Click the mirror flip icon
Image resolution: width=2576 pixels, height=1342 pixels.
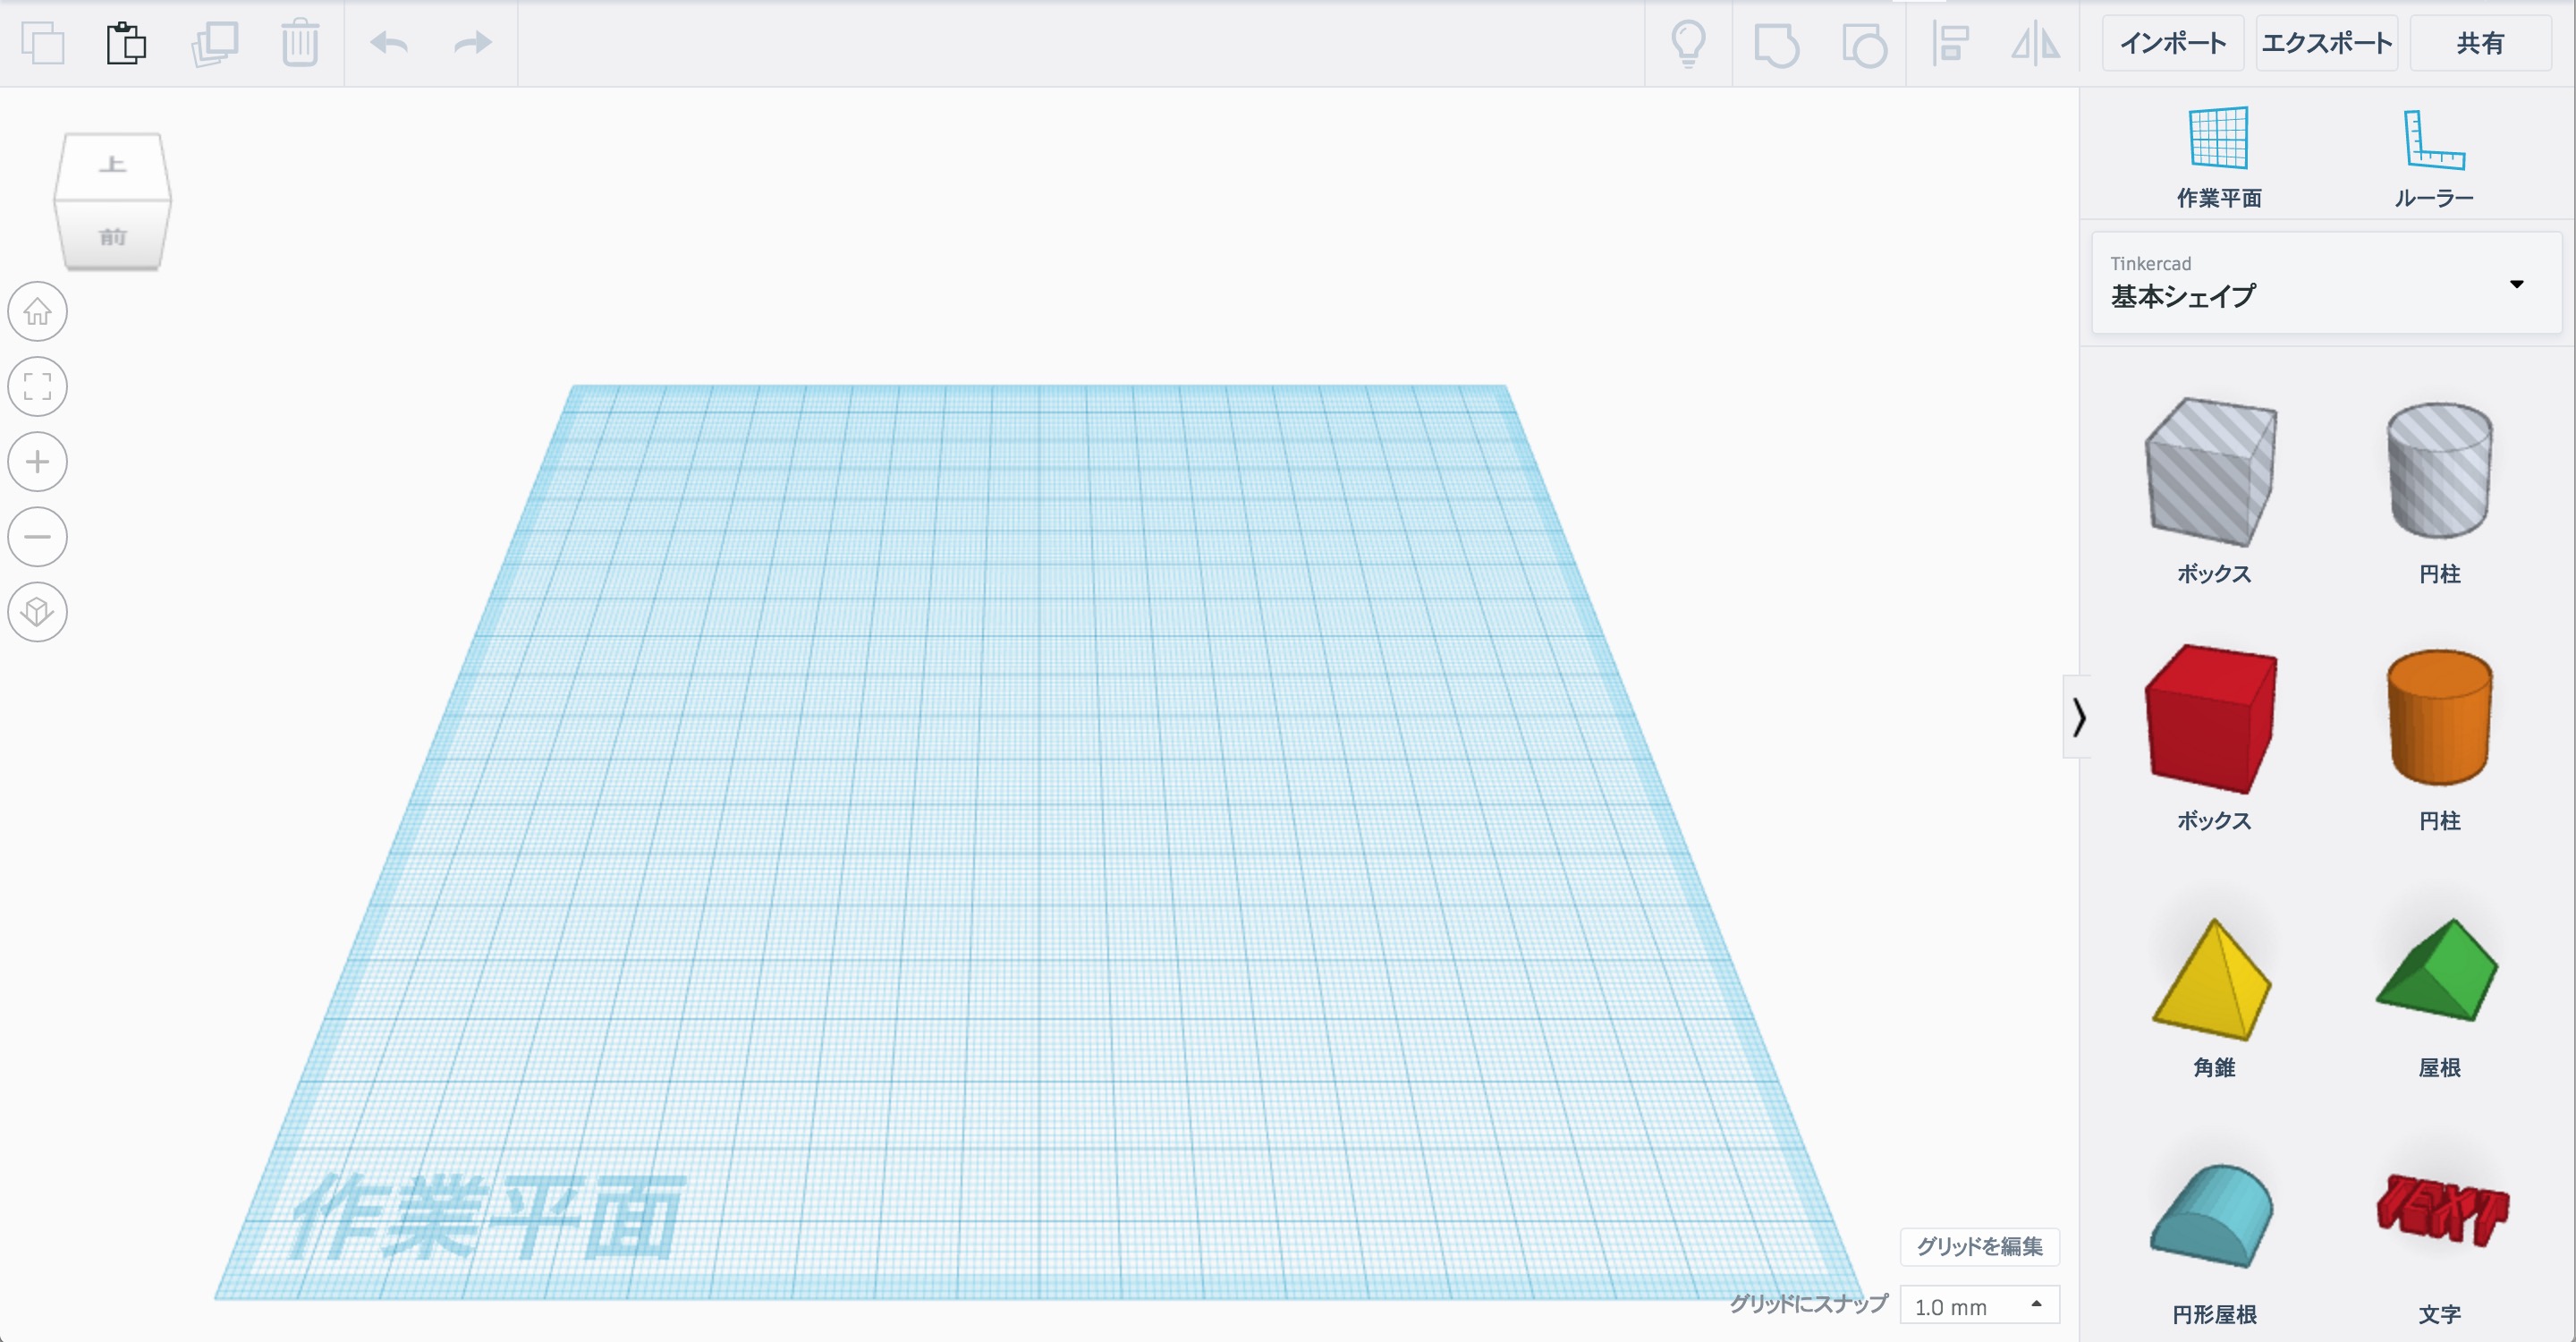coord(2035,43)
